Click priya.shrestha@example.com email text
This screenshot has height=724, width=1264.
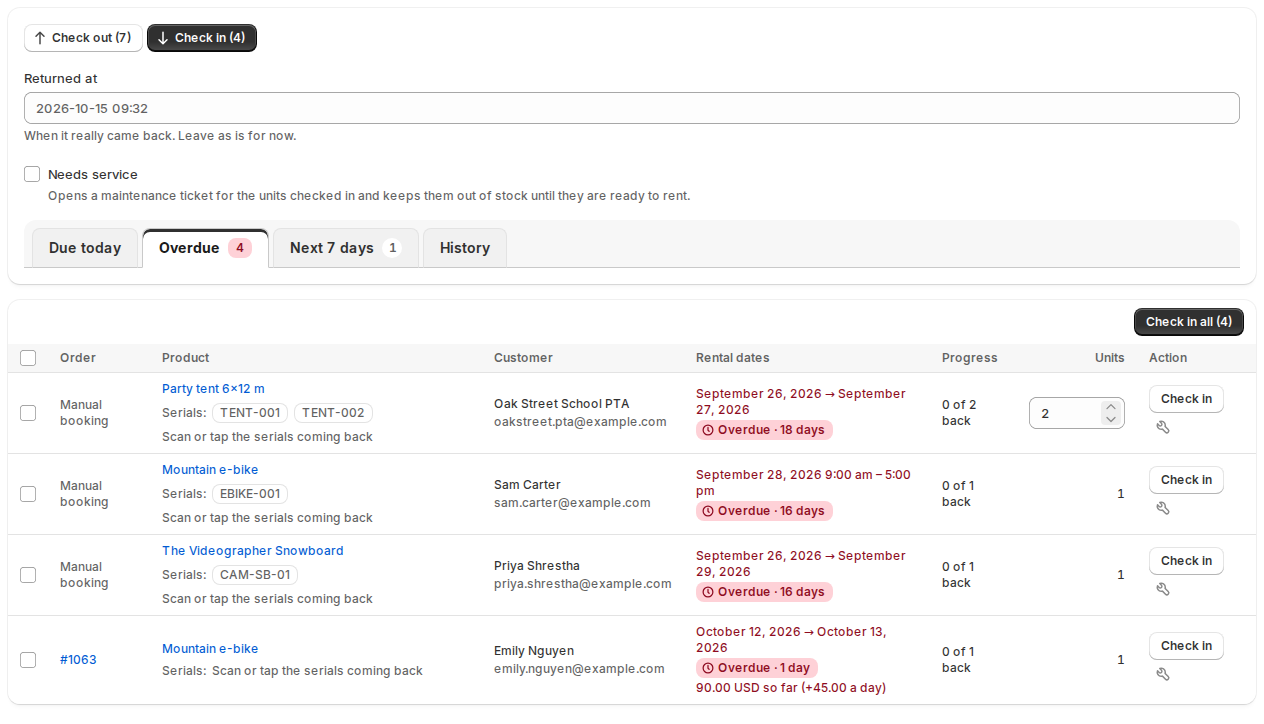pyautogui.click(x=583, y=584)
